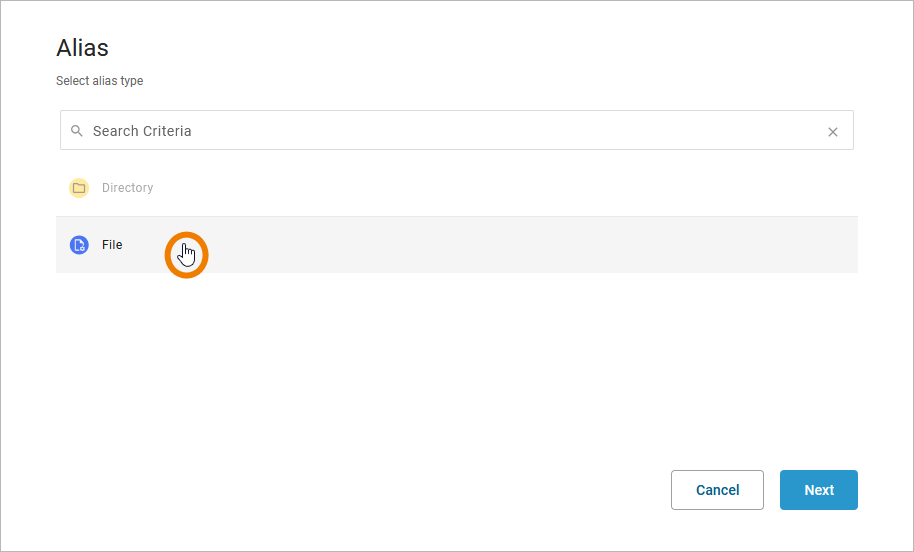Click the "Select alias type" subtitle
This screenshot has height=552, width=914.
99,81
